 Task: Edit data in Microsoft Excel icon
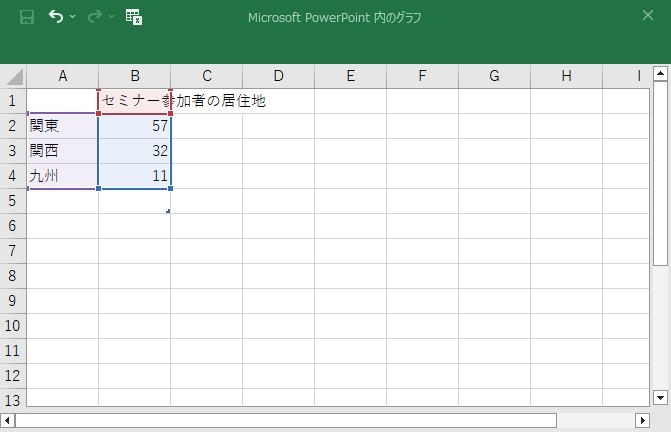134,17
